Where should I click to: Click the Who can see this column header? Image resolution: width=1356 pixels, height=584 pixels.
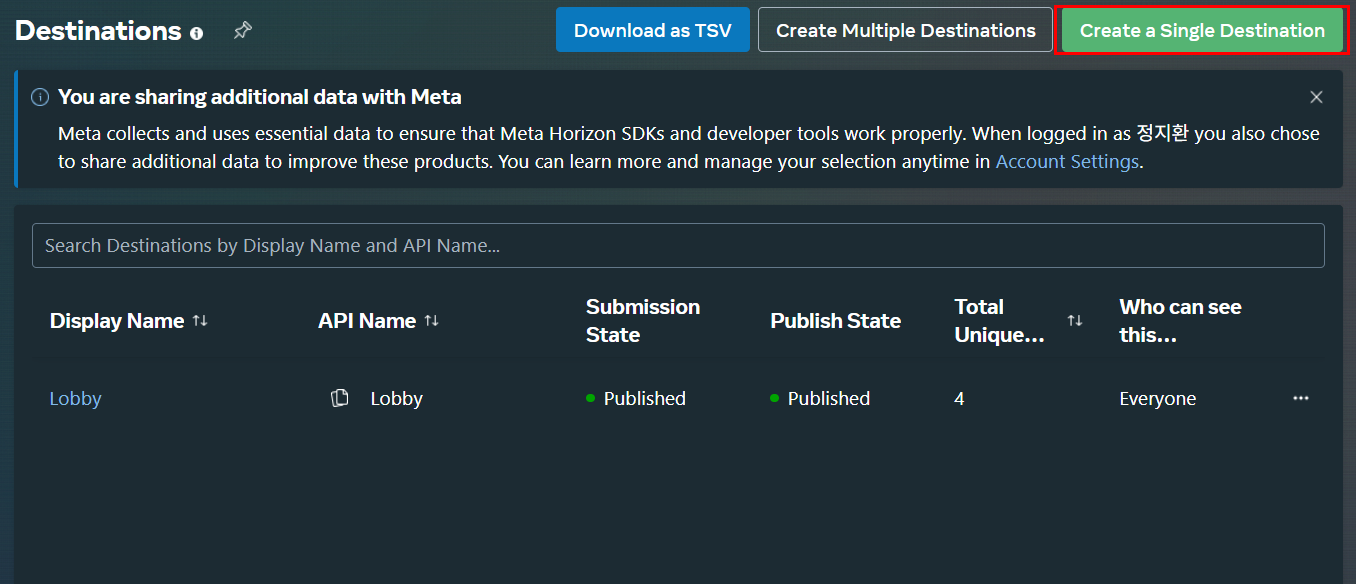tap(1180, 320)
